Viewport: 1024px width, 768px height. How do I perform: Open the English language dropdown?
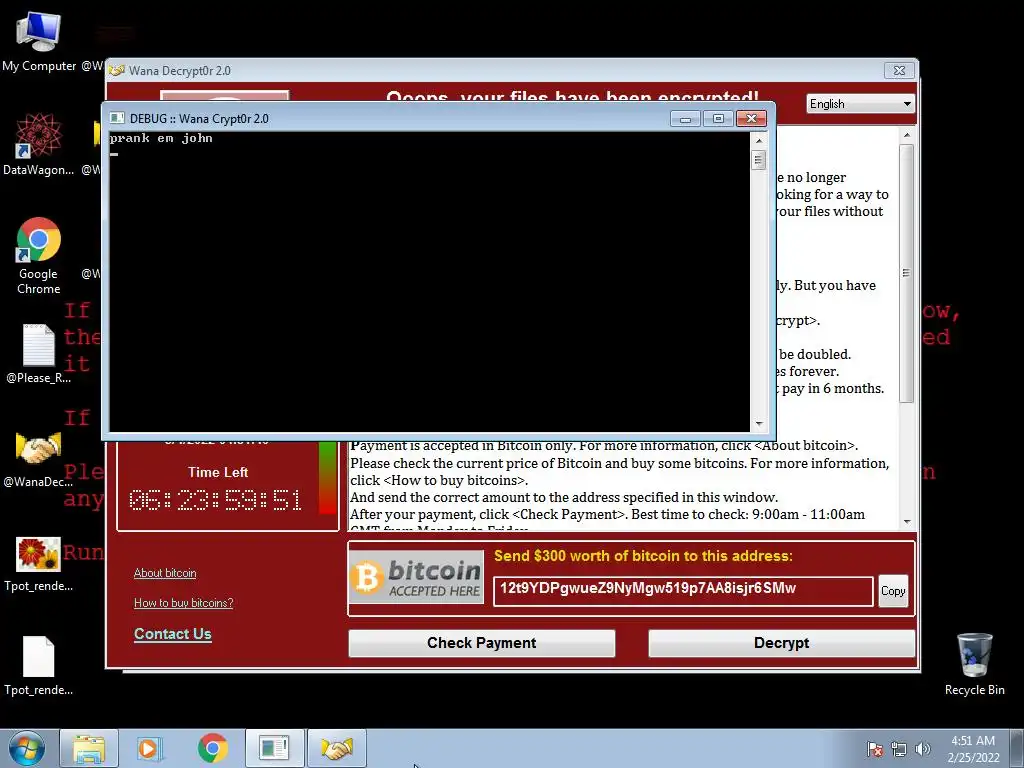point(860,104)
